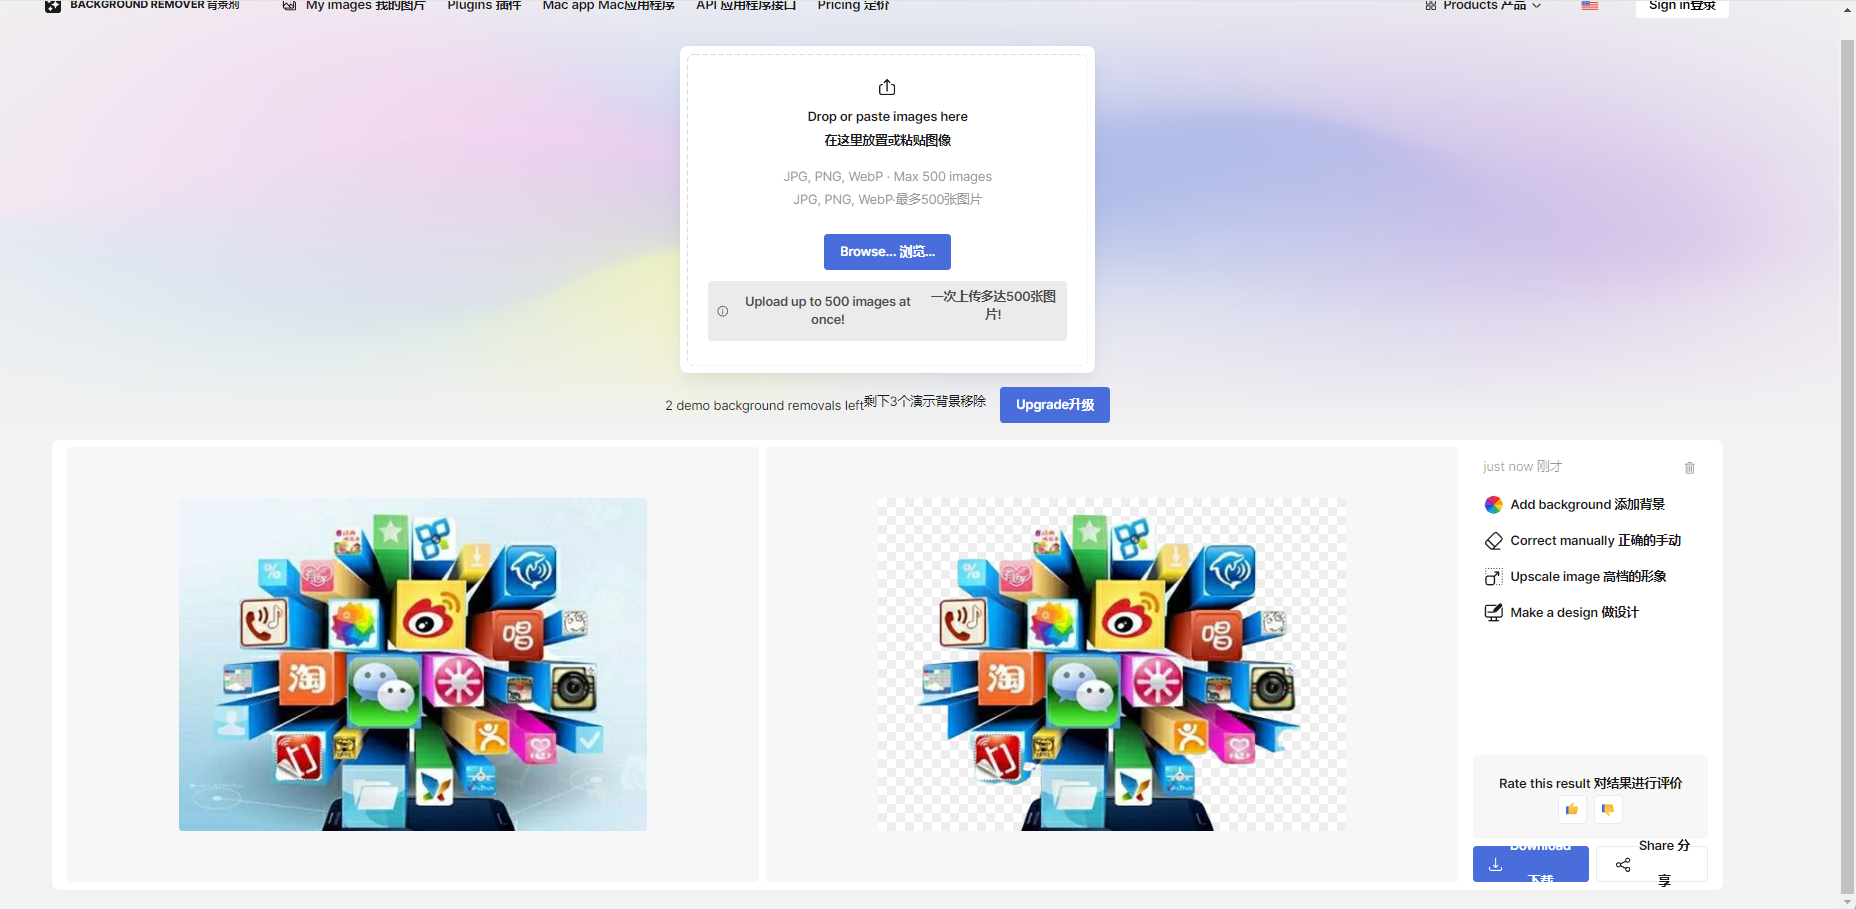Go to My images page
Viewport: 1856px width, 909px height.
[354, 5]
